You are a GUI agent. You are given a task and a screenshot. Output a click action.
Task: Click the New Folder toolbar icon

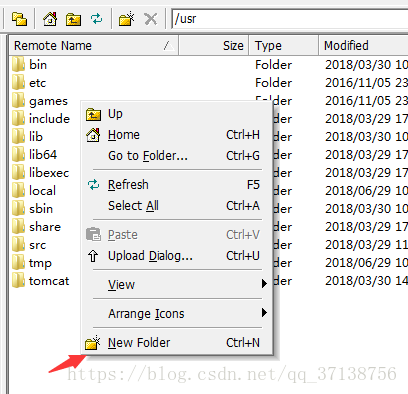[x=127, y=19]
